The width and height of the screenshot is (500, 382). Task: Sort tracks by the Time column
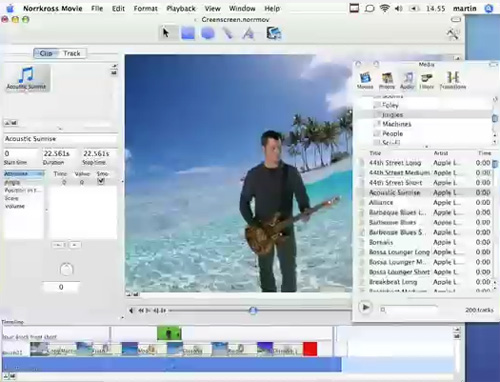click(485, 153)
